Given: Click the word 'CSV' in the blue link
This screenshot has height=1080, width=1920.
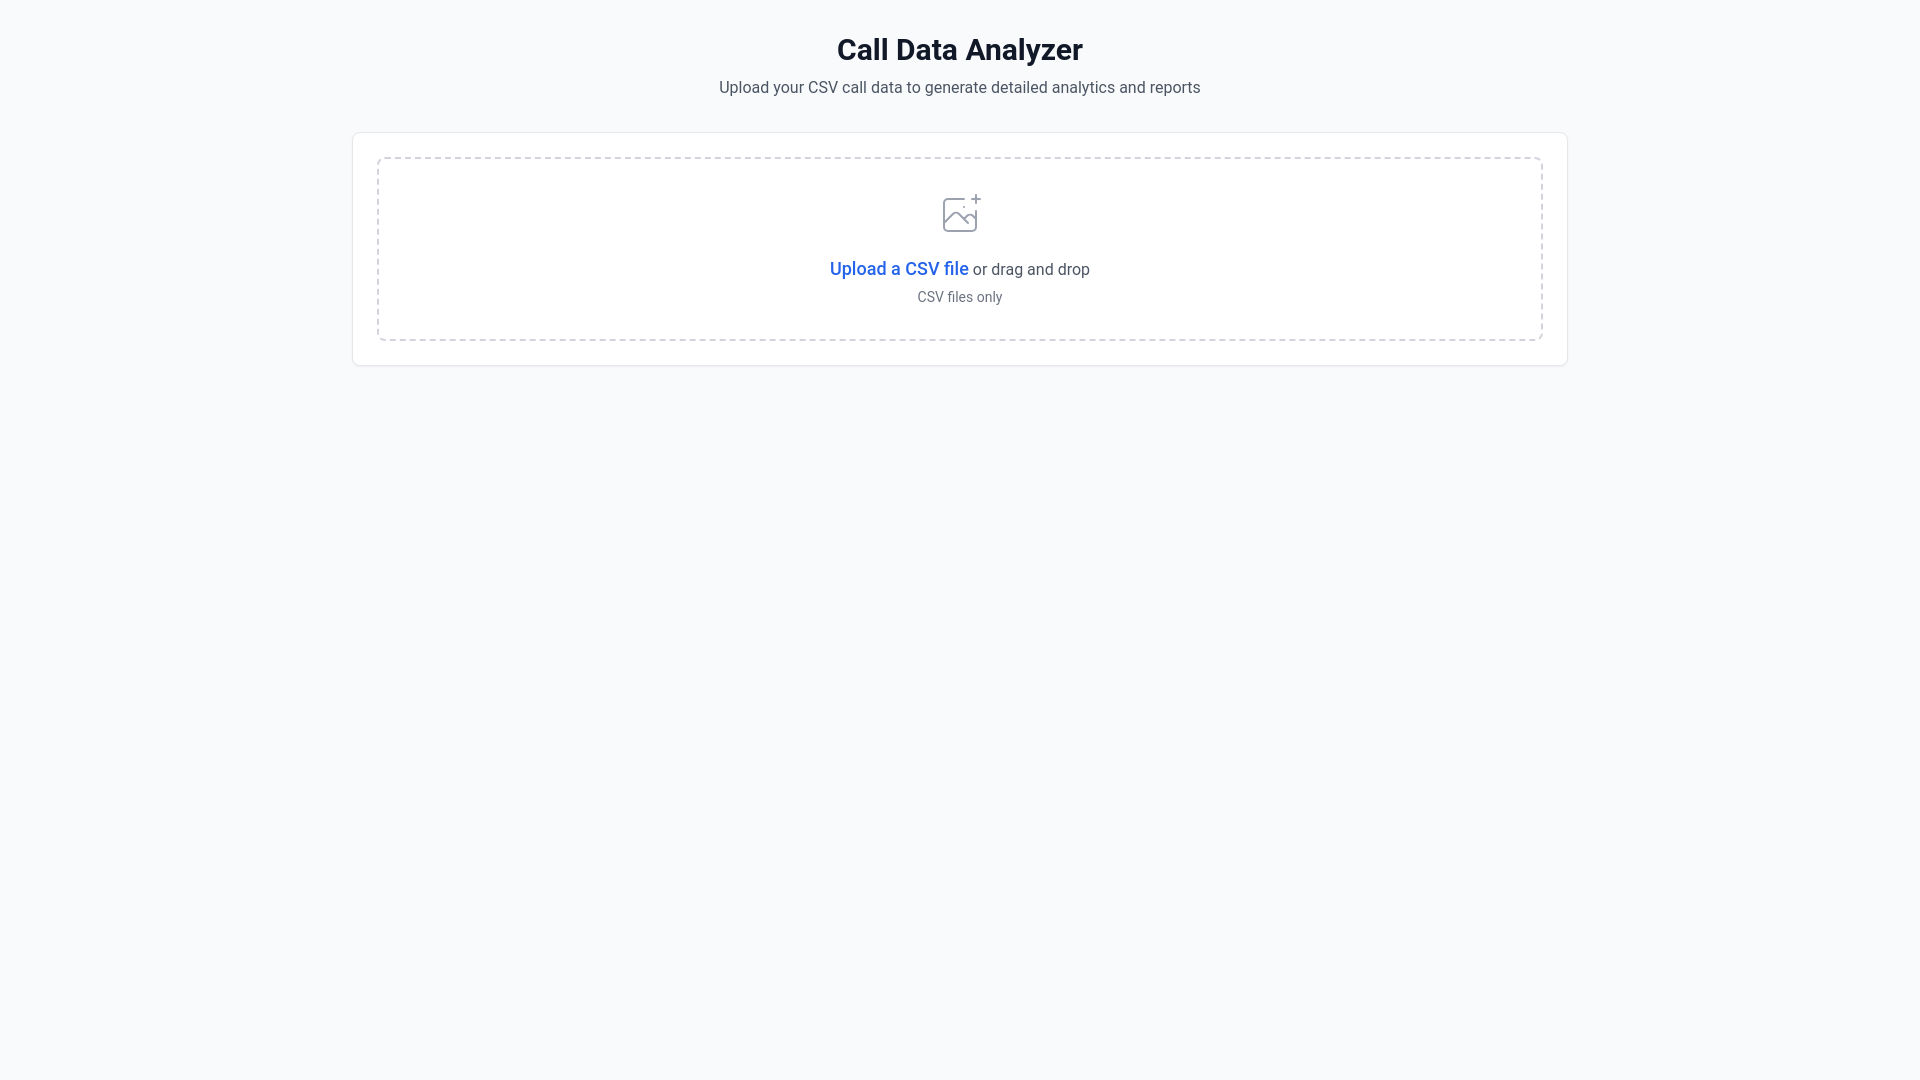Looking at the screenshot, I should click(922, 269).
